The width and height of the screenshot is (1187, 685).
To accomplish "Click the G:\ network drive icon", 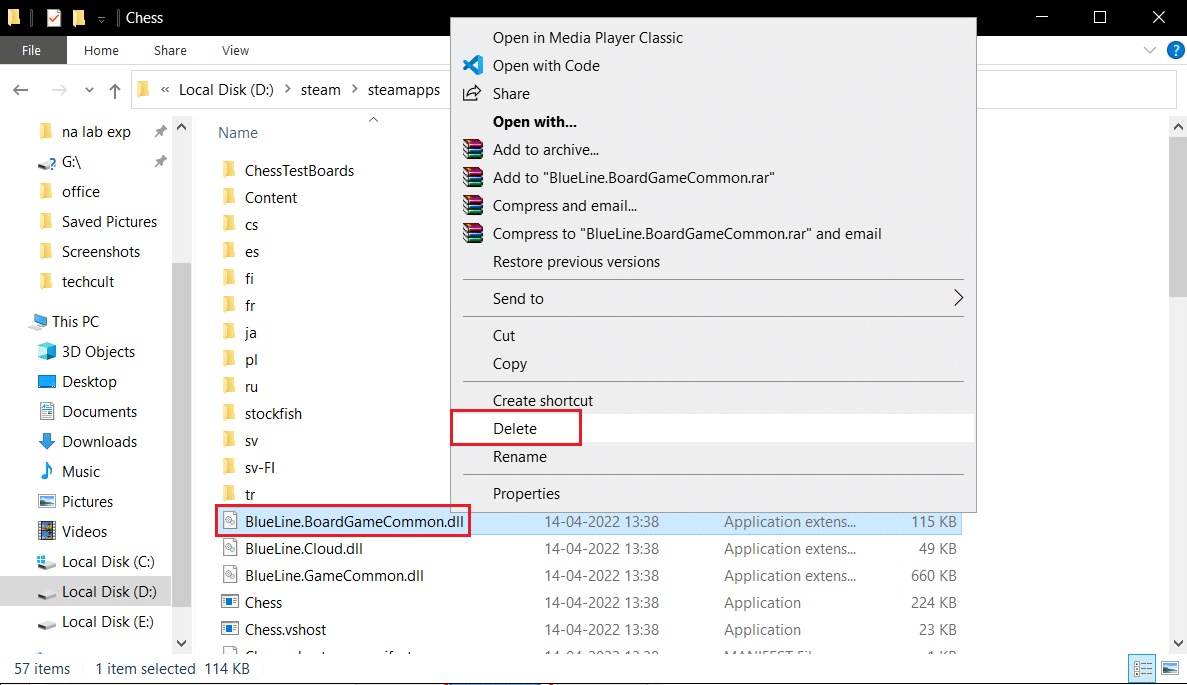I will pyautogui.click(x=47, y=162).
